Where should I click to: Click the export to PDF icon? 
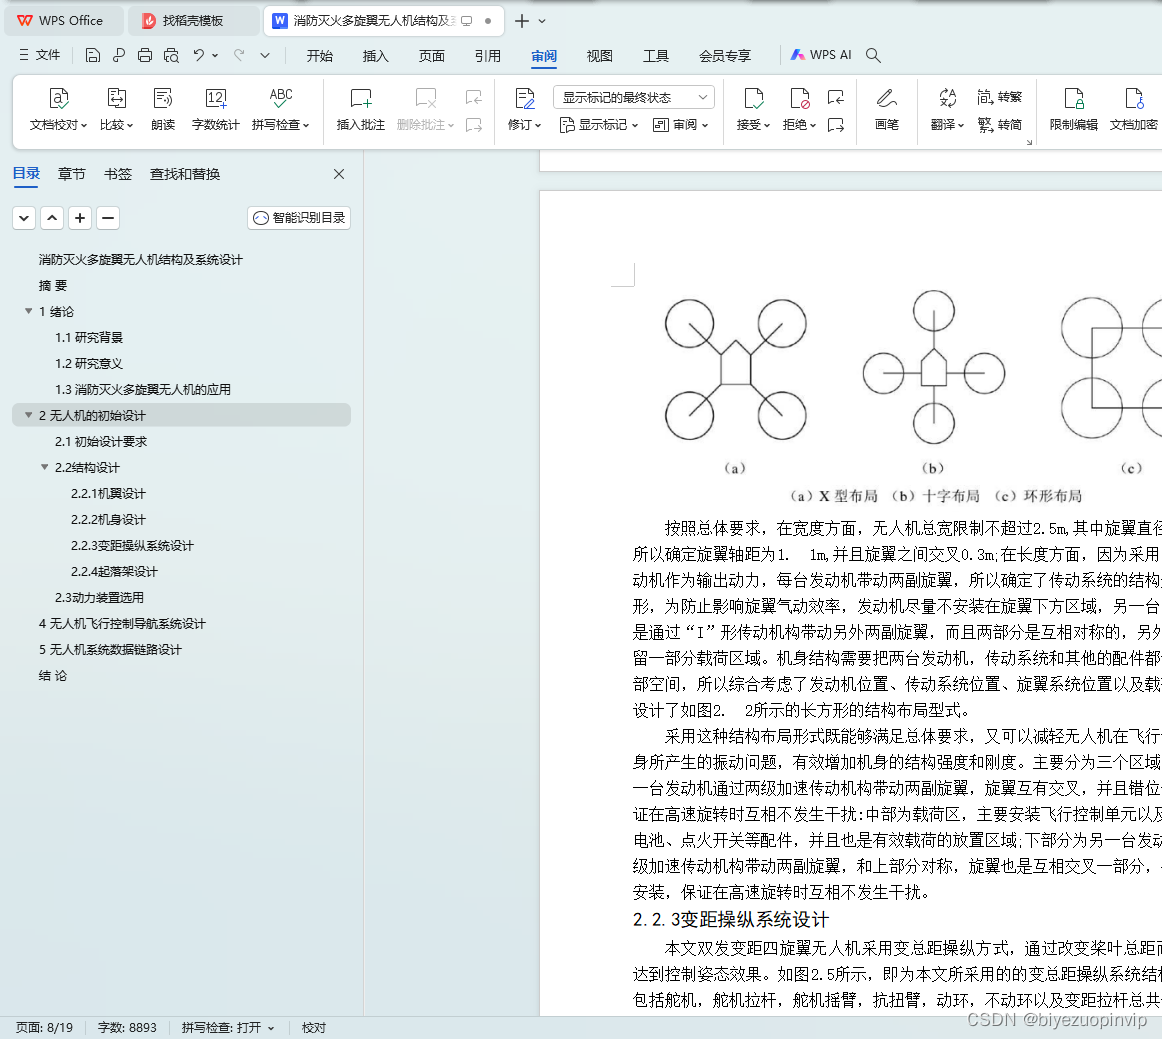119,55
